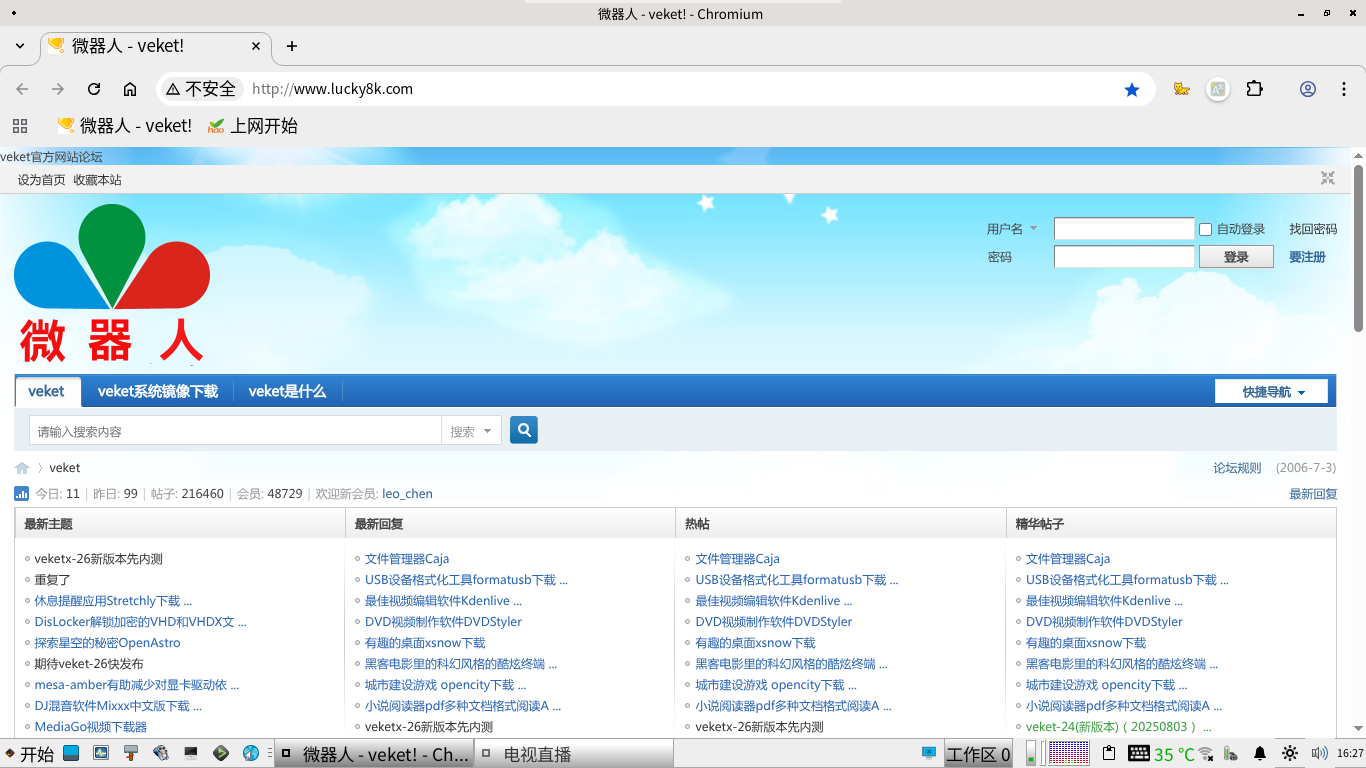Click the round translate extension icon
The height and width of the screenshot is (768, 1366).
(x=1217, y=89)
